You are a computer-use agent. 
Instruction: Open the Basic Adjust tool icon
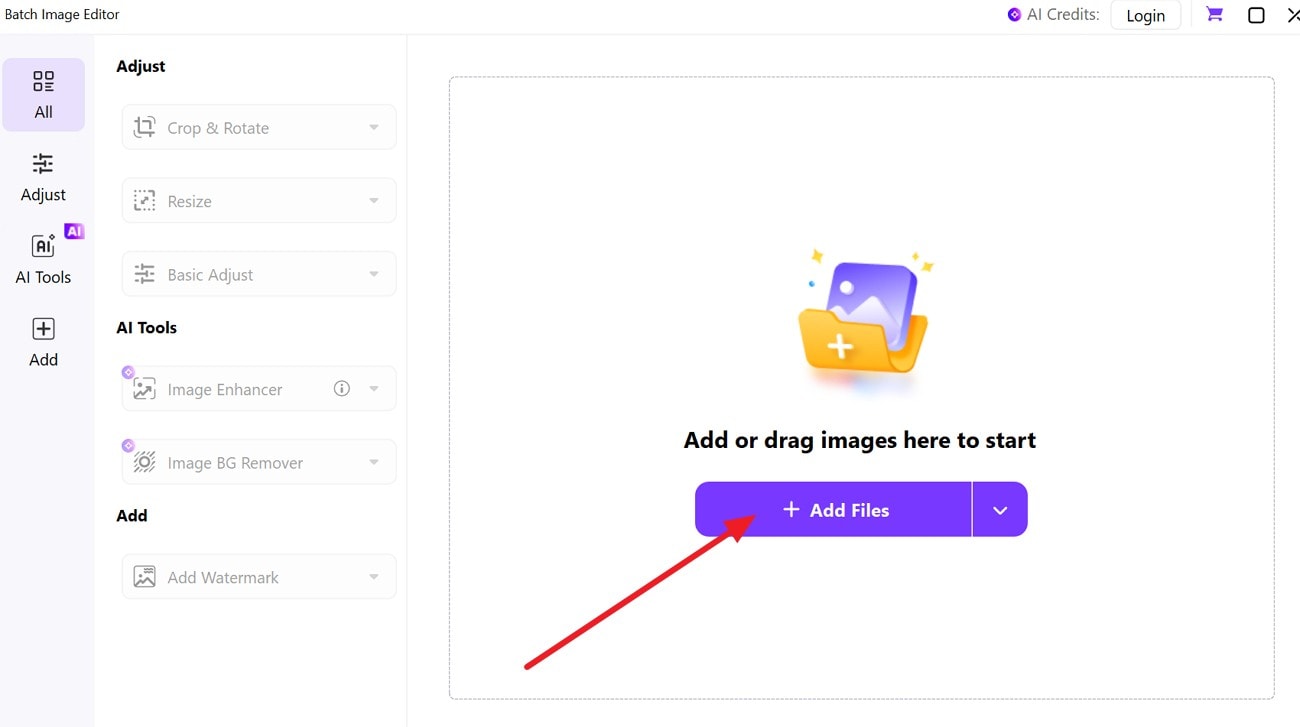(x=144, y=273)
